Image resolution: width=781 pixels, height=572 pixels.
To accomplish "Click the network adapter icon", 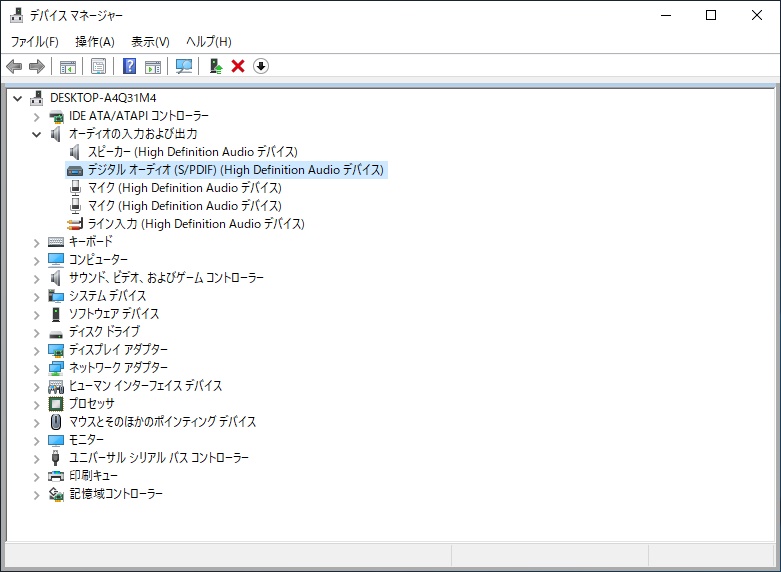I will click(x=56, y=368).
